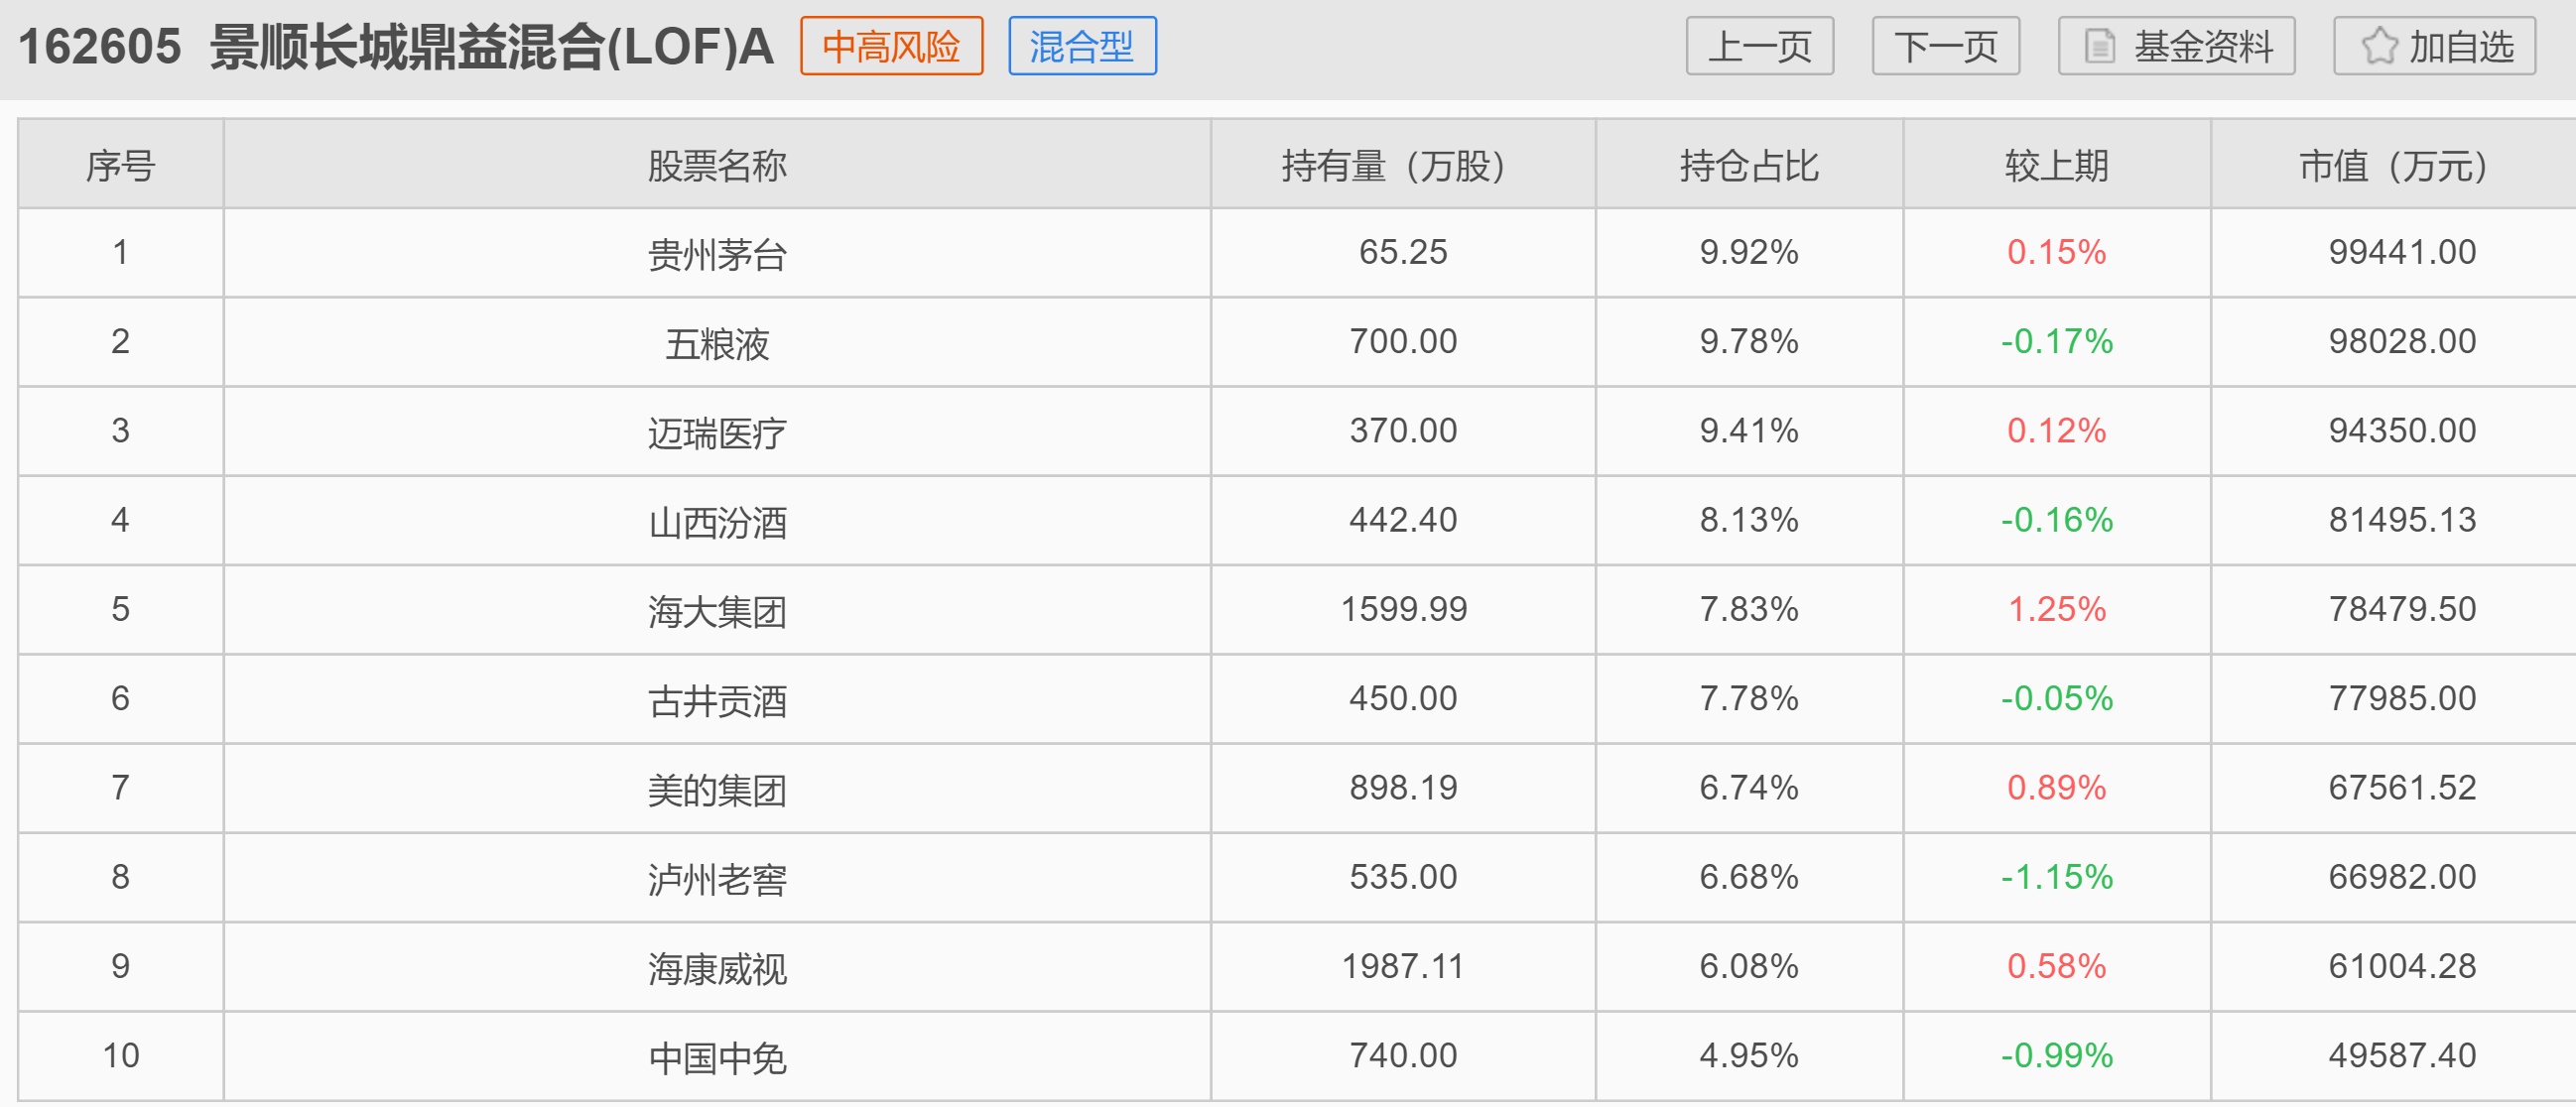Go to next page with 下一页
Viewport: 2576px width, 1107px height.
[x=1945, y=47]
